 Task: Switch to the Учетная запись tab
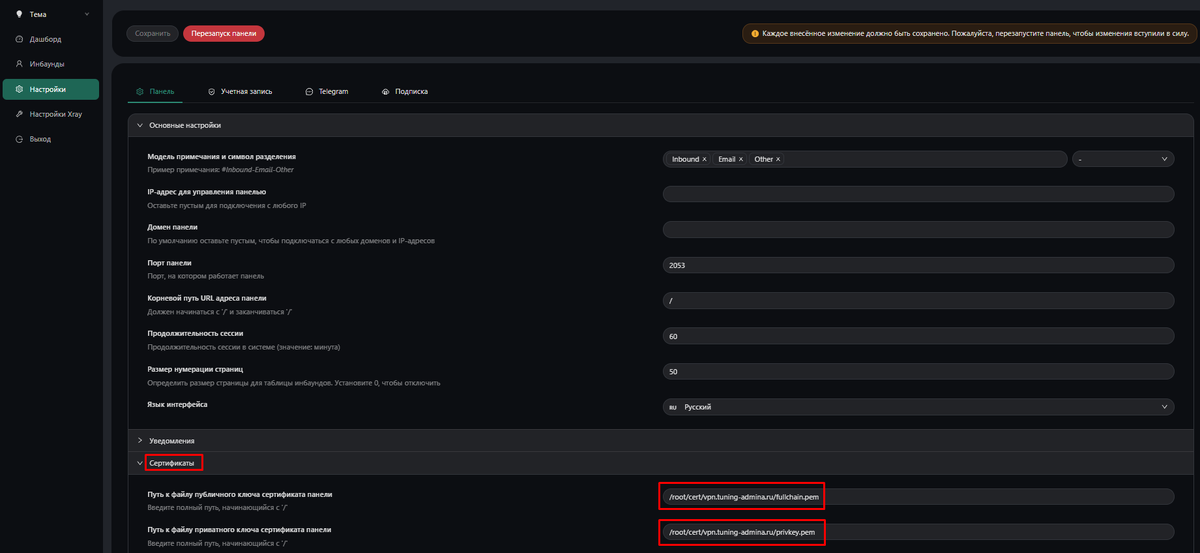(240, 91)
